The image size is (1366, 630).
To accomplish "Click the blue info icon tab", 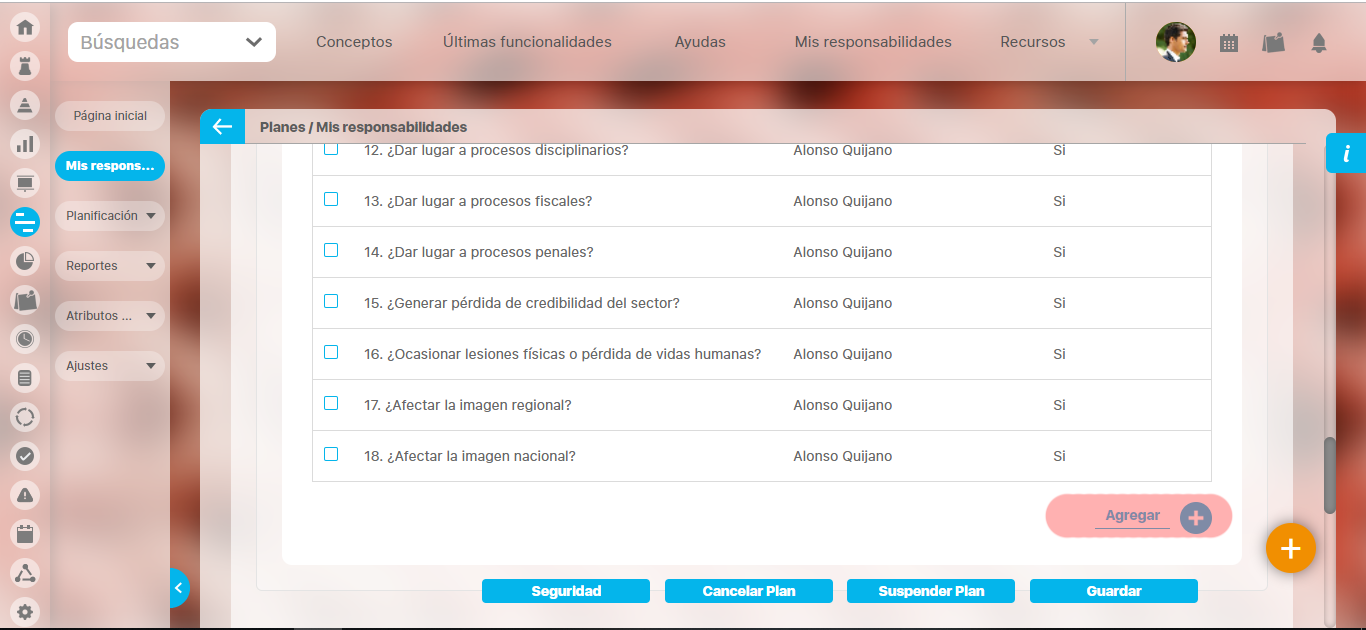I will 1346,153.
